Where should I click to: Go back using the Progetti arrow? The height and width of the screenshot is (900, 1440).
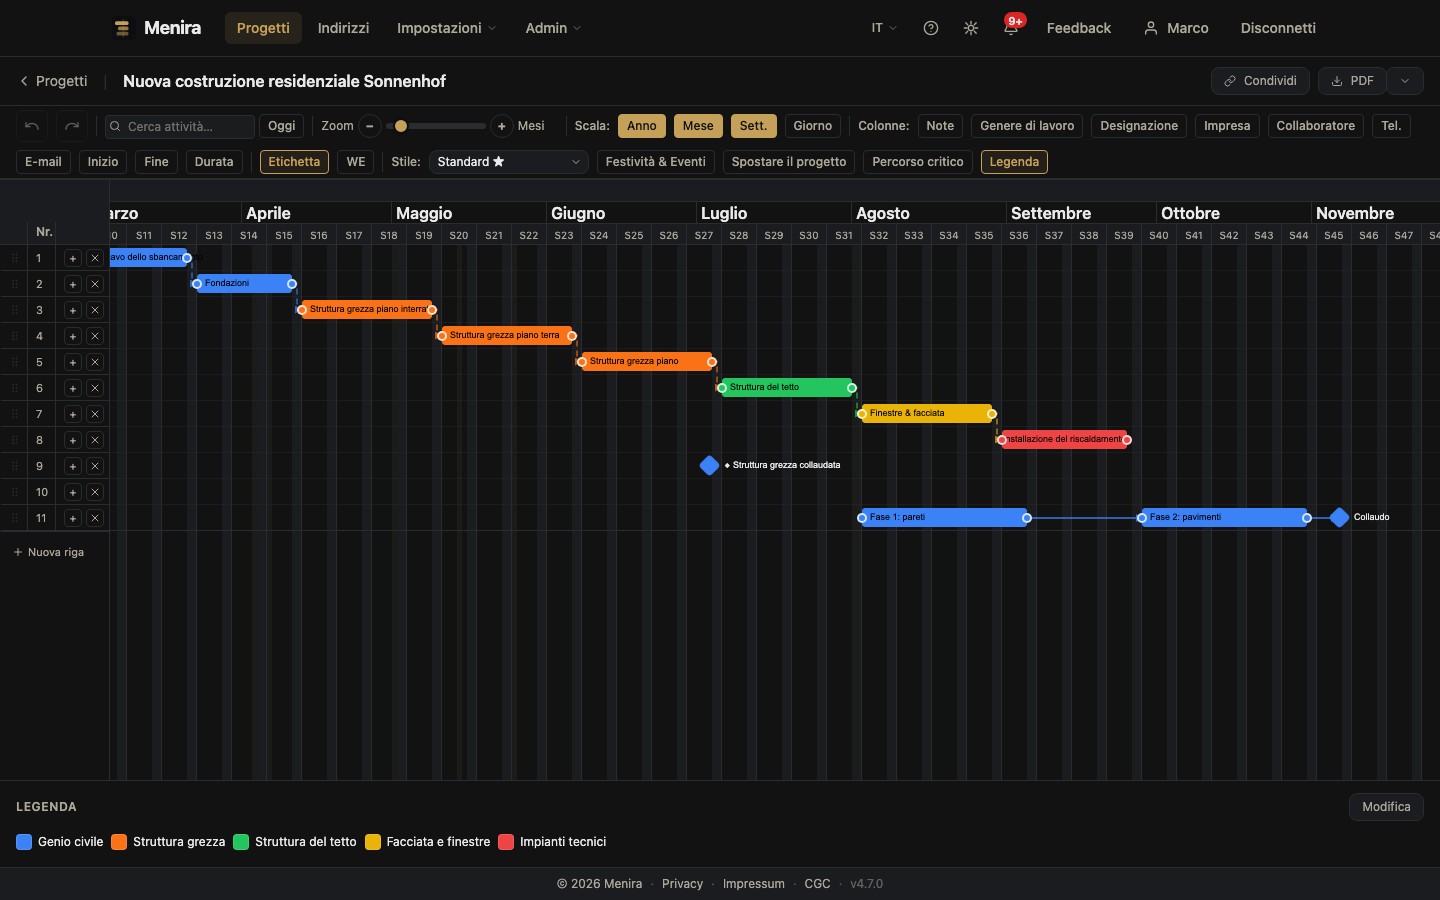[54, 81]
